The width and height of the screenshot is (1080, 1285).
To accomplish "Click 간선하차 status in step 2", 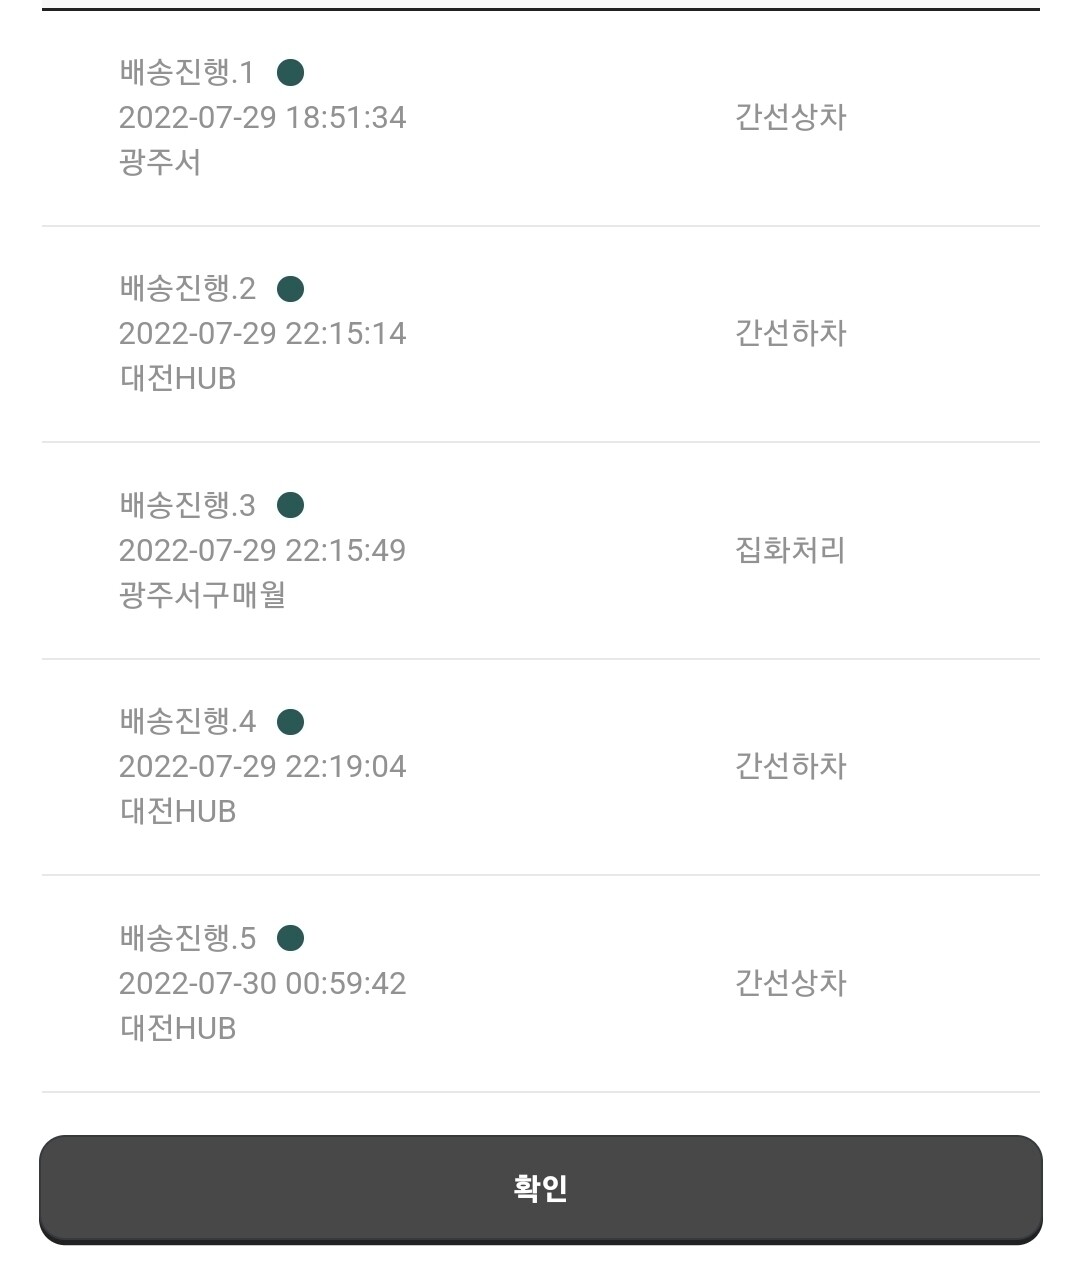I will [790, 333].
